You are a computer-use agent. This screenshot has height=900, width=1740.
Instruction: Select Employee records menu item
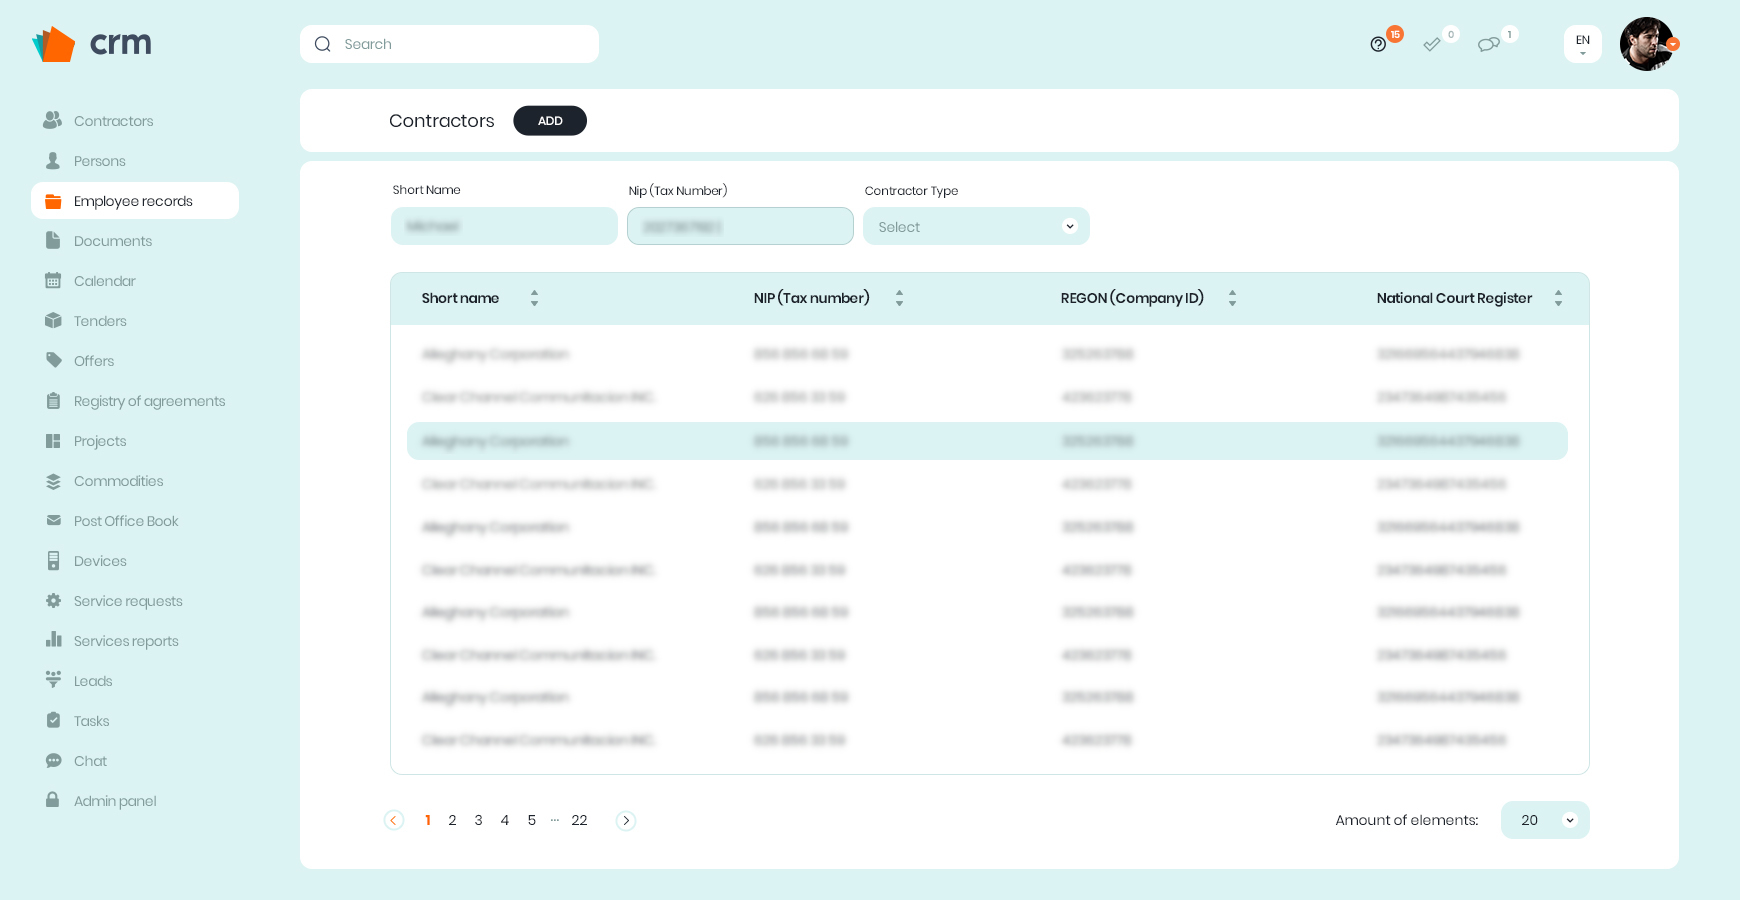click(x=135, y=201)
